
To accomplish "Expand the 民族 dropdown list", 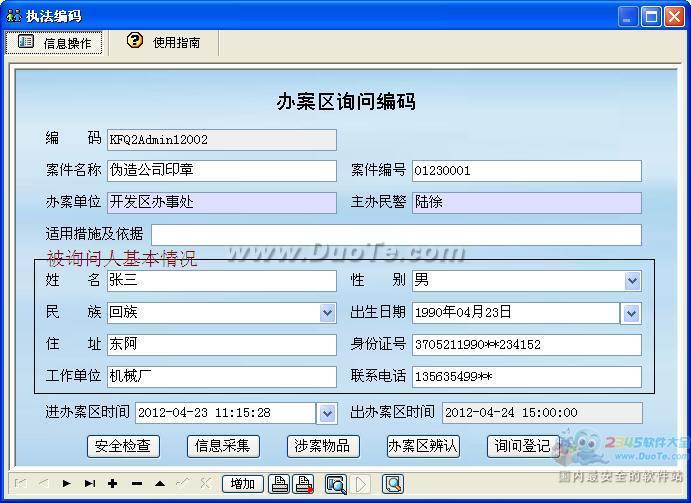I will tap(327, 313).
